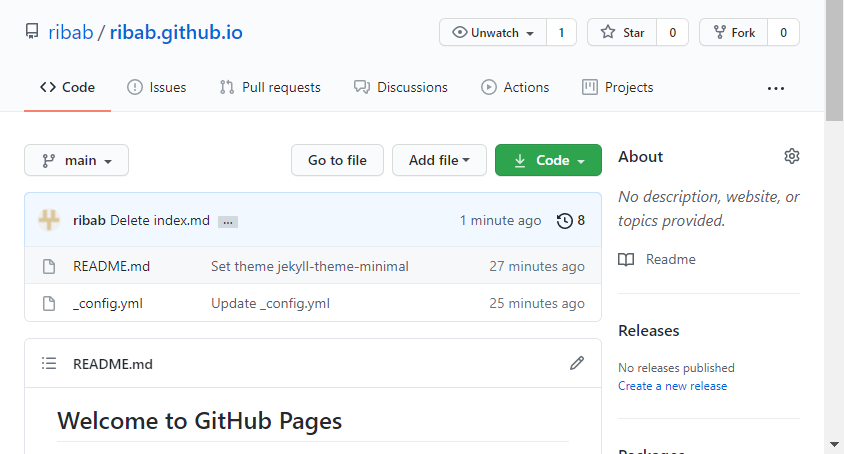Edit repository details with the gear icon
This screenshot has width=844, height=454.
click(x=792, y=156)
